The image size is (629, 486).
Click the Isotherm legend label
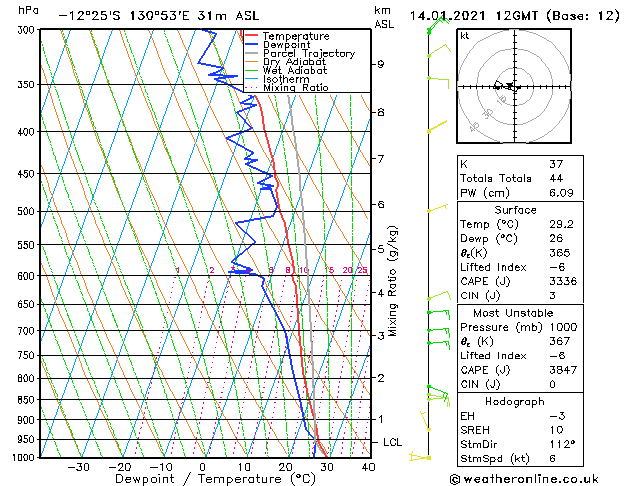286,79
